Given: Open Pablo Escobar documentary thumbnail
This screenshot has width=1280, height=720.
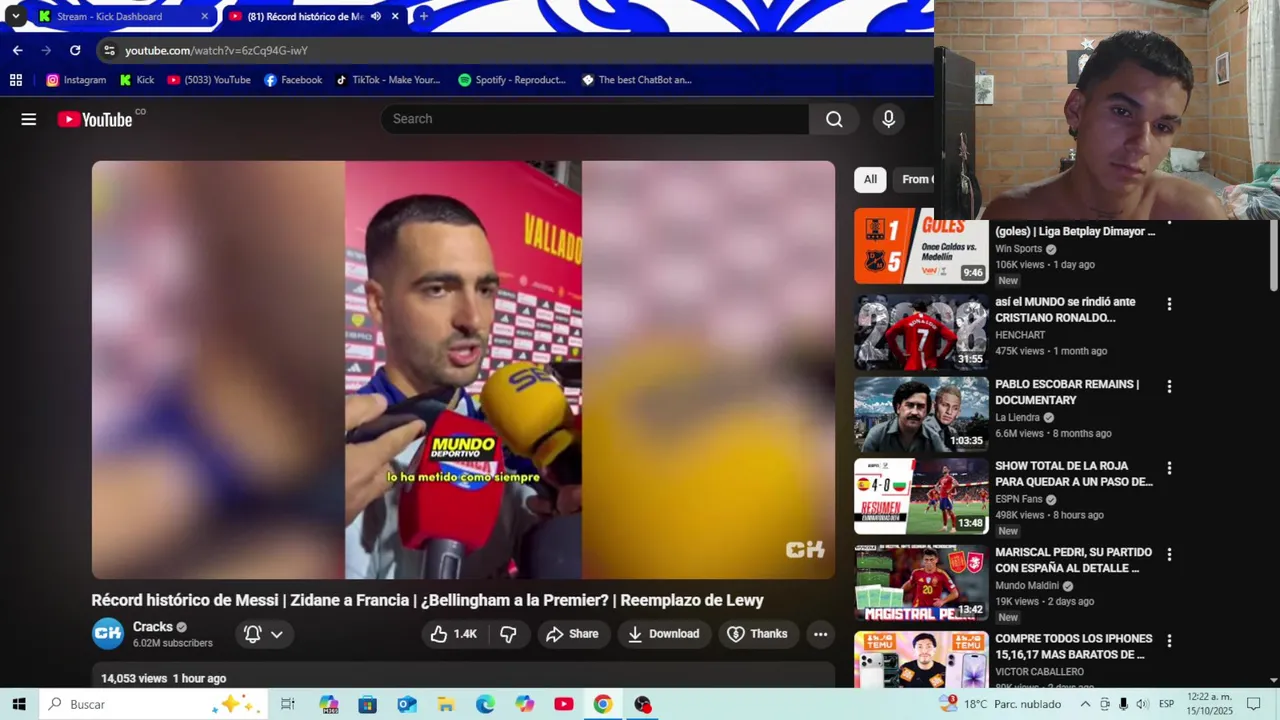Looking at the screenshot, I should (921, 414).
